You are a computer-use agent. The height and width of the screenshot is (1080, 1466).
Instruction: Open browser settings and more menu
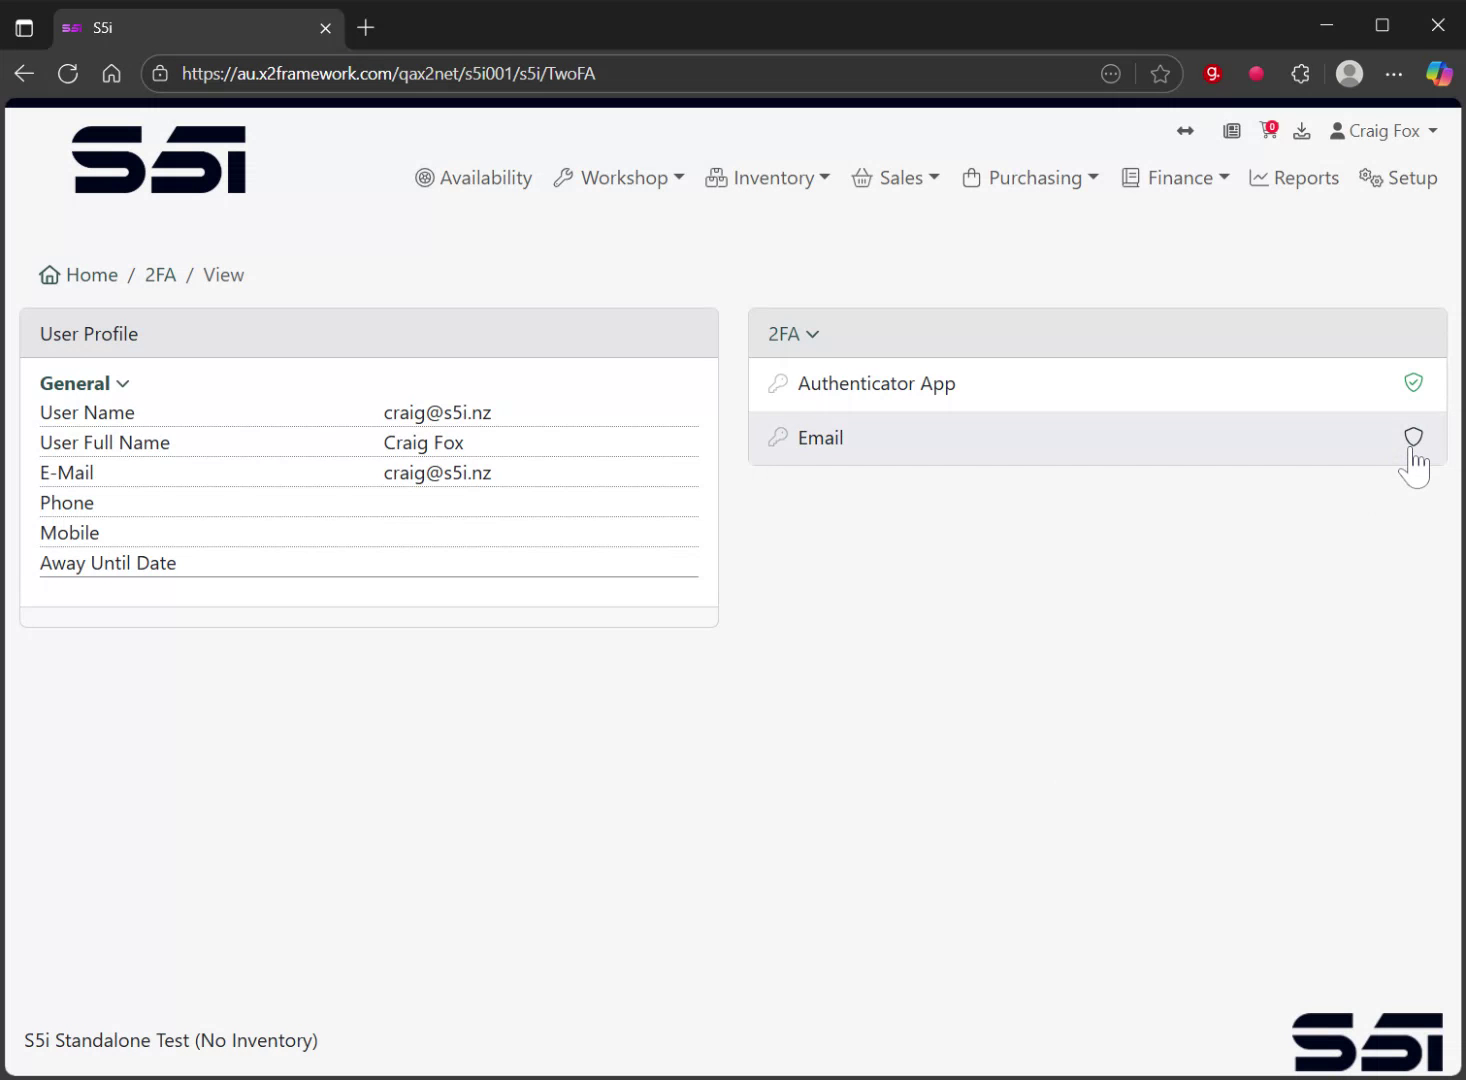point(1394,73)
